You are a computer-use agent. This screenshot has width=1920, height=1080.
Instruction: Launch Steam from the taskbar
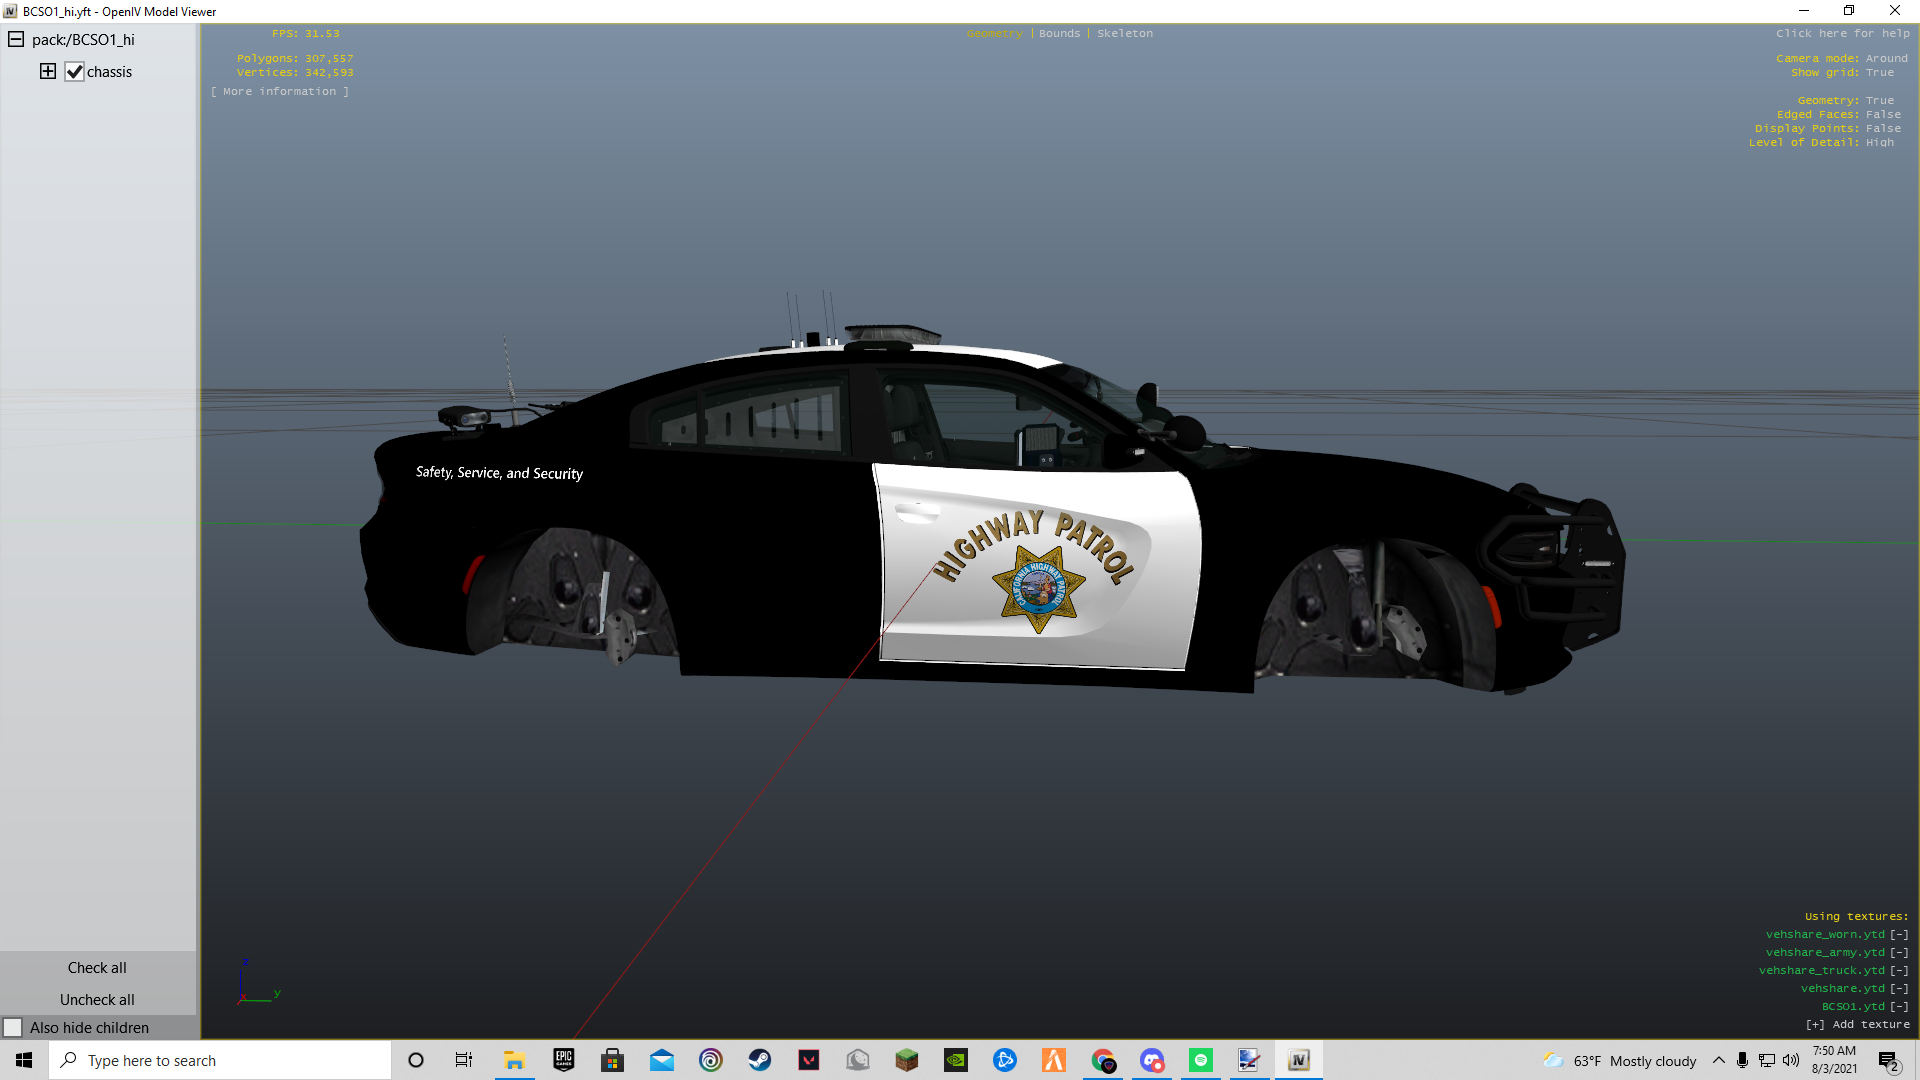click(760, 1060)
